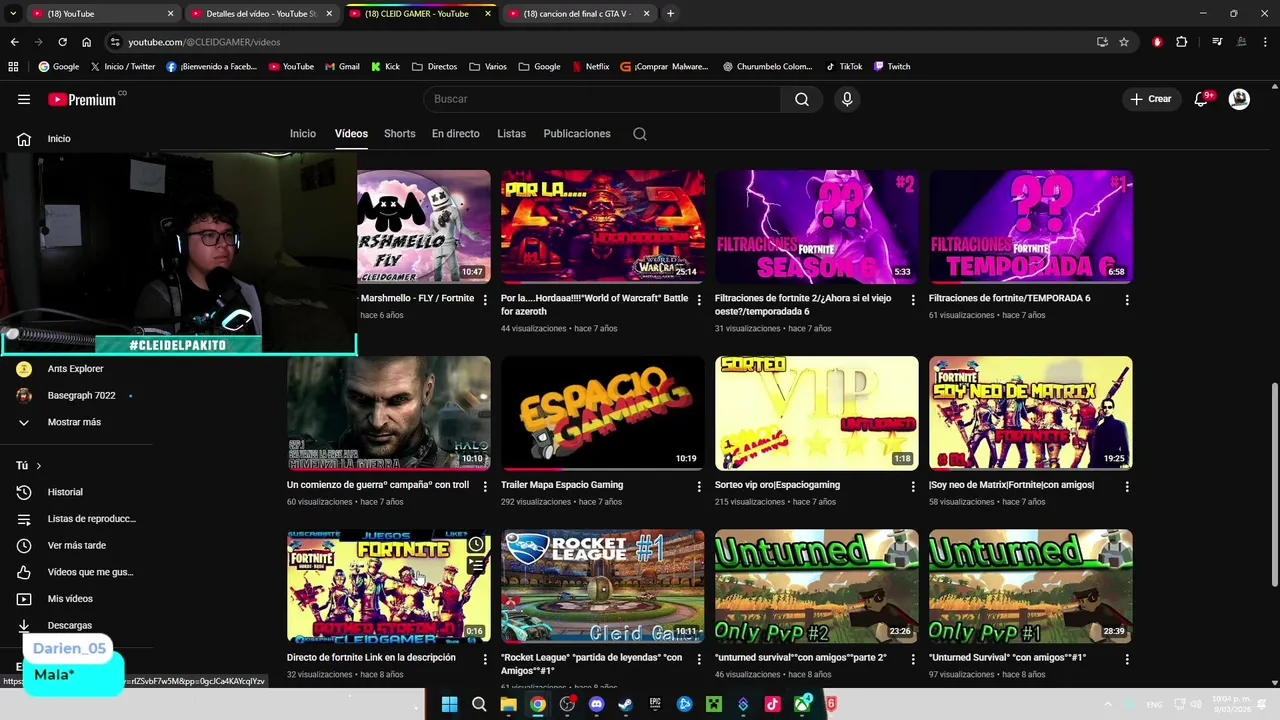The width and height of the screenshot is (1280, 720).
Task: Click the Crear button
Action: coord(1151,99)
